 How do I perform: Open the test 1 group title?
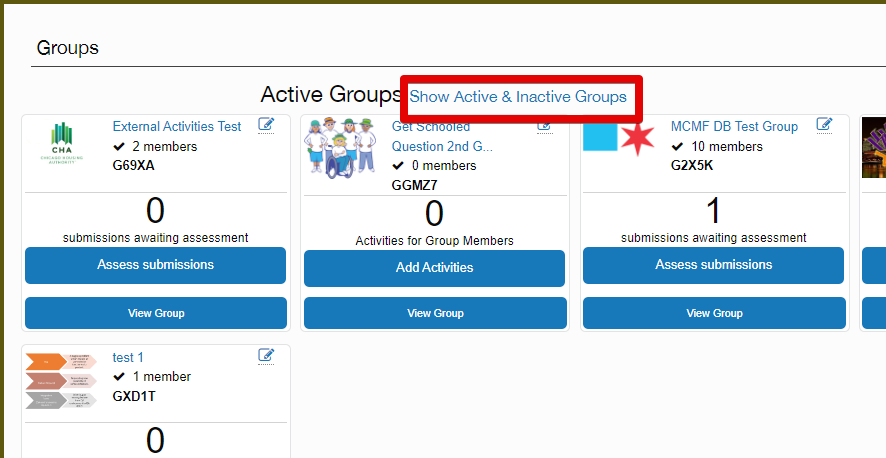click(x=128, y=357)
